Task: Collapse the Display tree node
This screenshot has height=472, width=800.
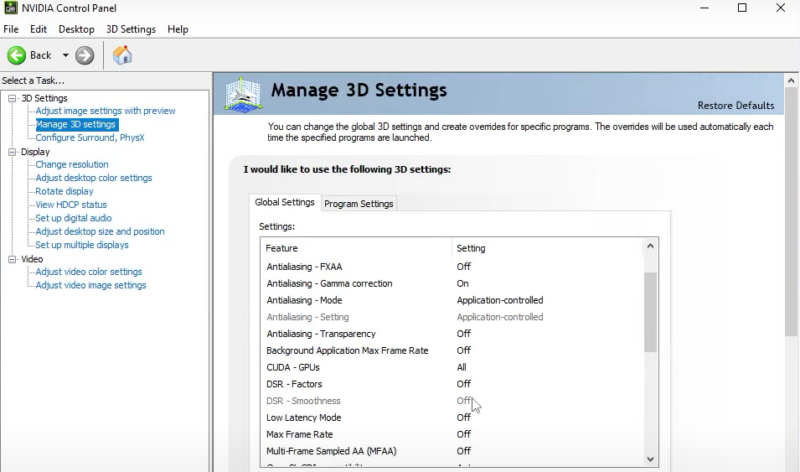Action: pyautogui.click(x=12, y=152)
